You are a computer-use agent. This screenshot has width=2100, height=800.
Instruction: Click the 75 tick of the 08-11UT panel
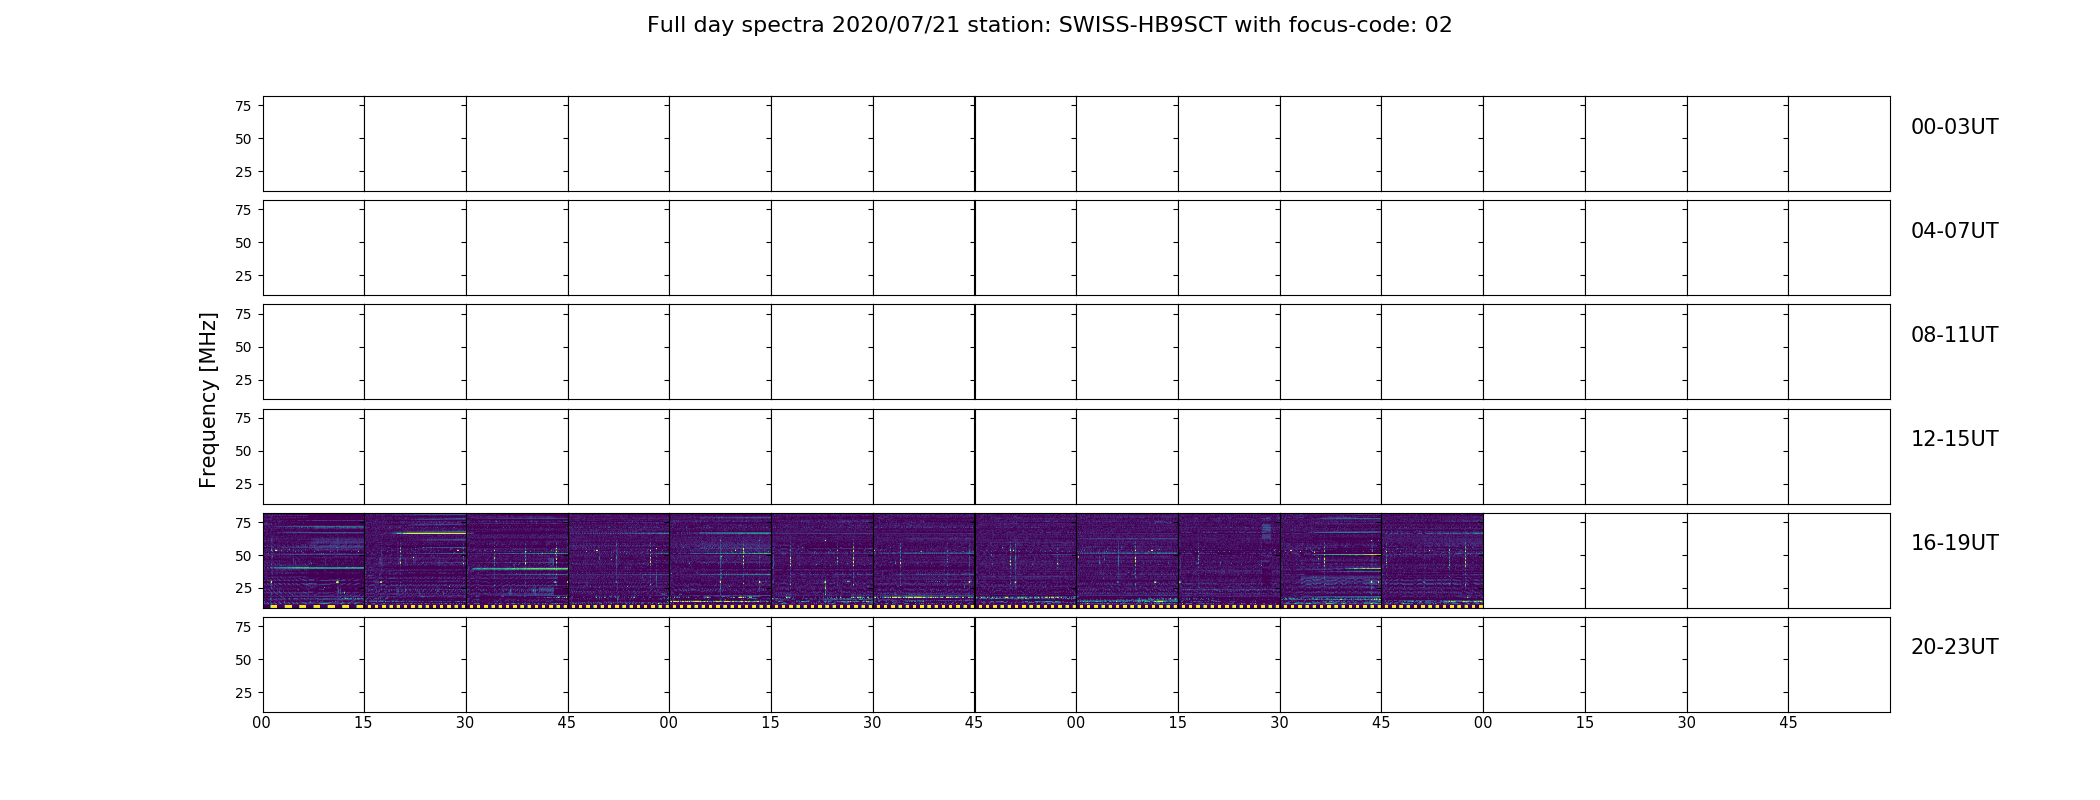click(243, 314)
